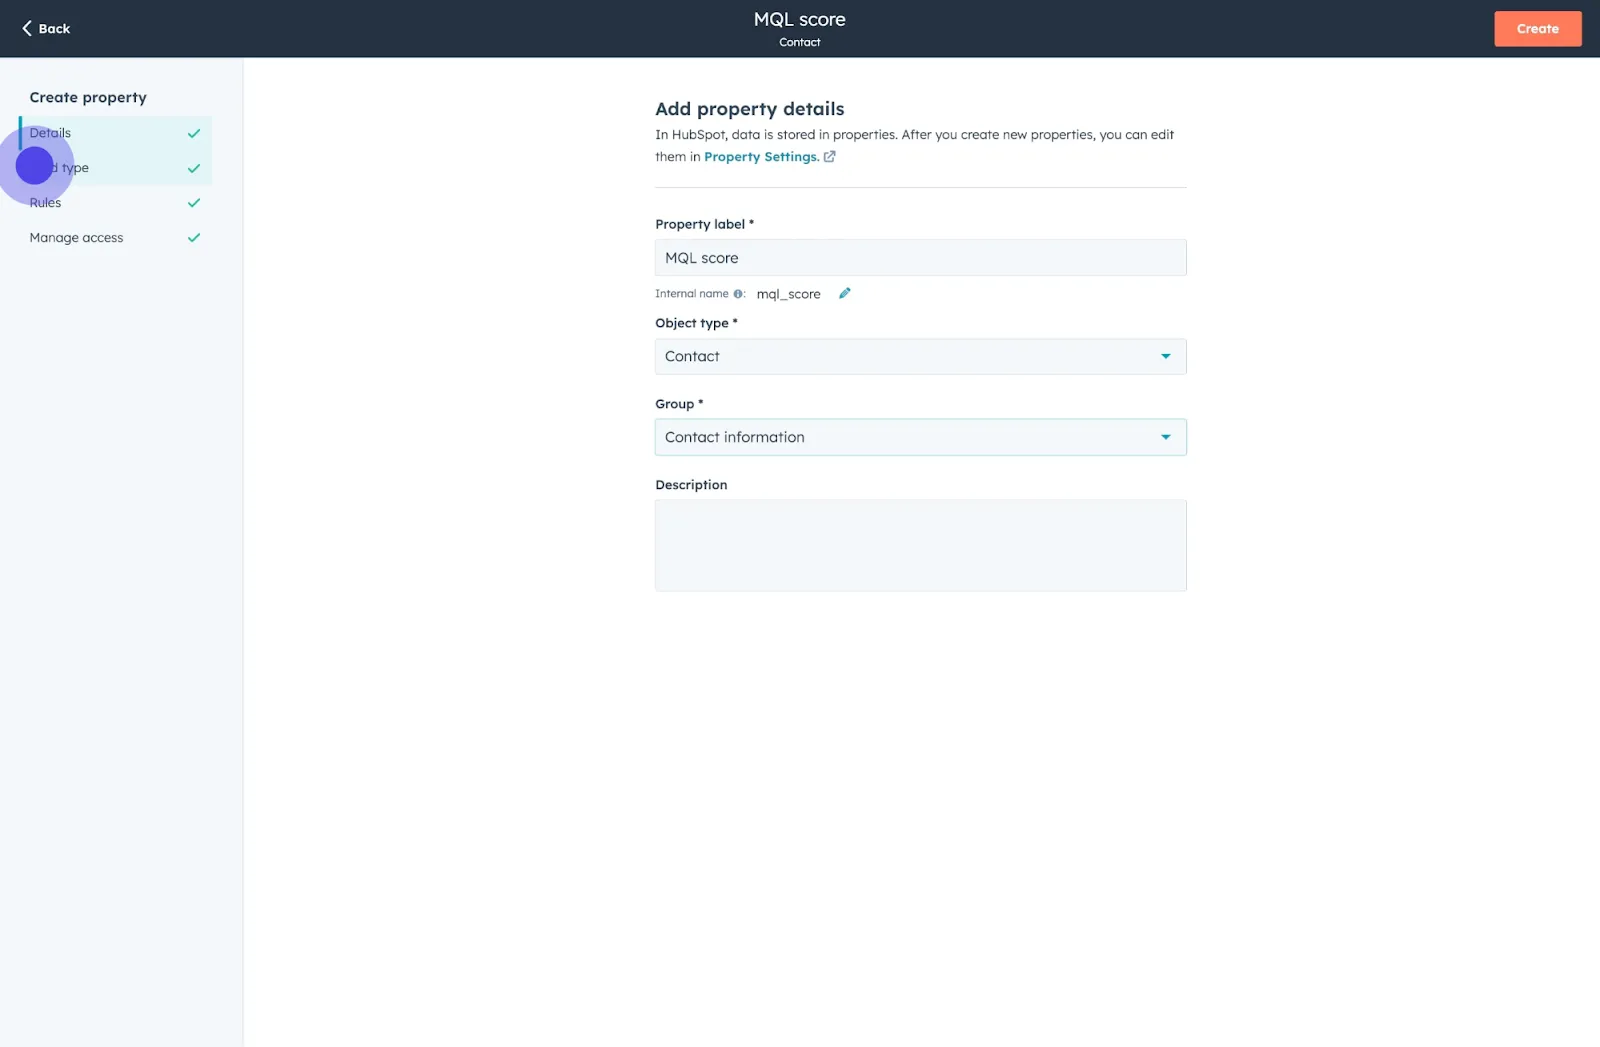Open the Group dropdown showing Contact information
This screenshot has height=1047, width=1600.
tap(920, 437)
